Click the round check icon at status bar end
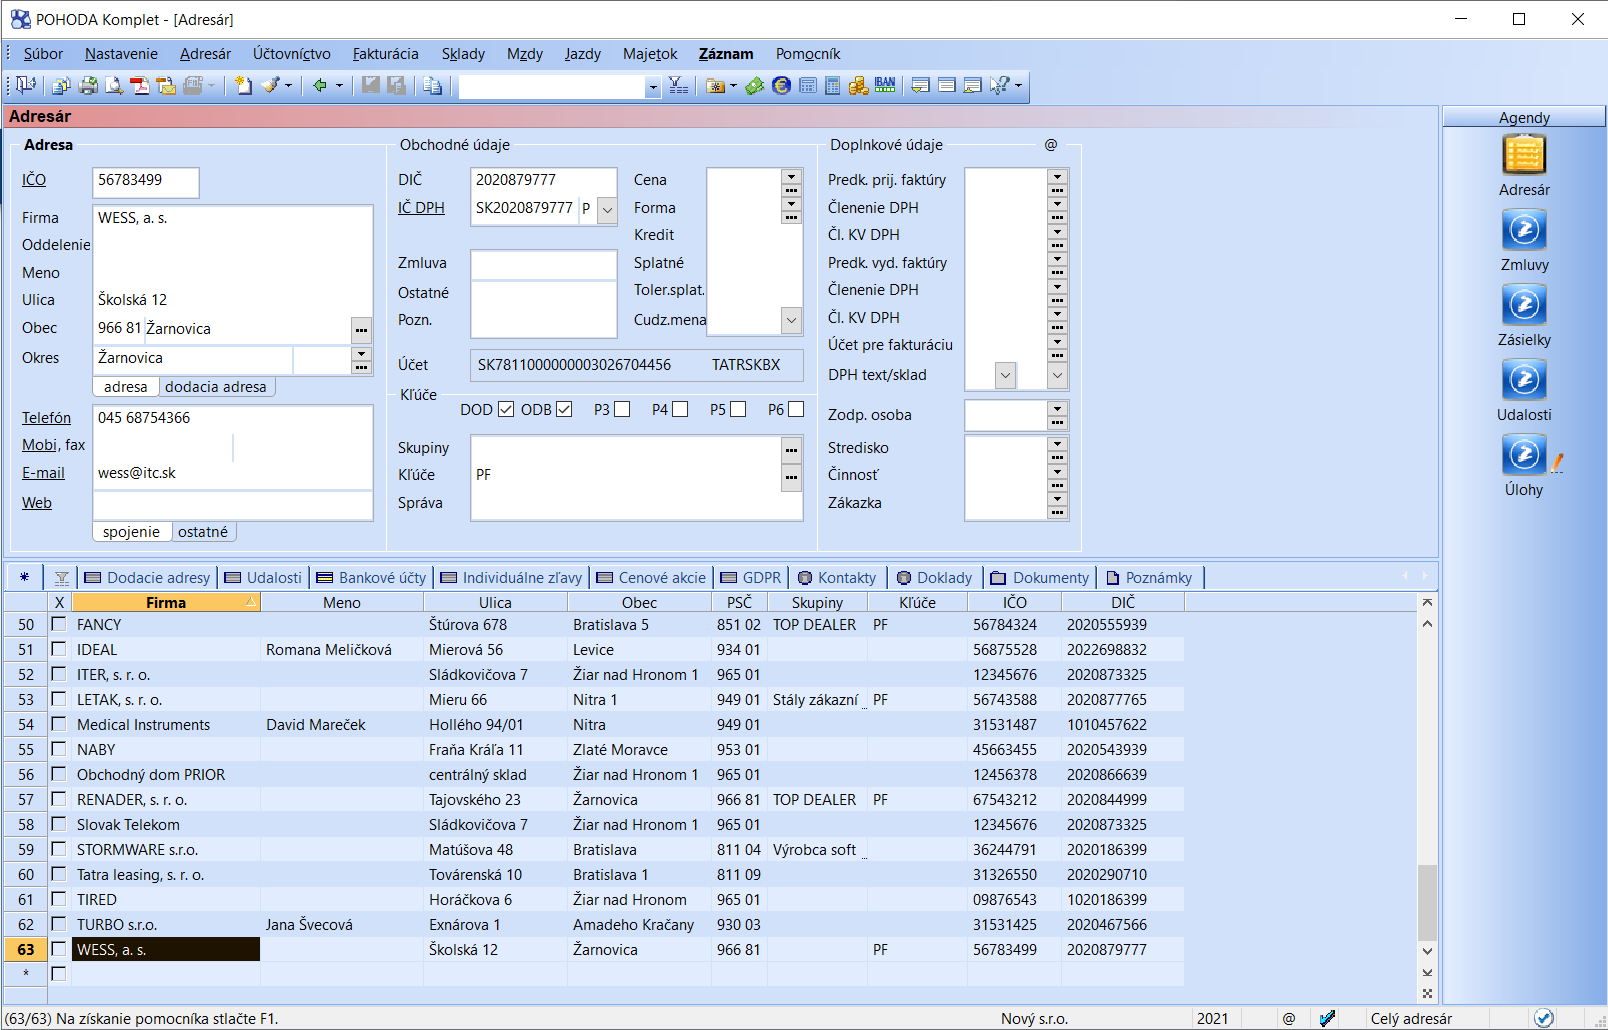This screenshot has width=1608, height=1030. pos(1544,1018)
